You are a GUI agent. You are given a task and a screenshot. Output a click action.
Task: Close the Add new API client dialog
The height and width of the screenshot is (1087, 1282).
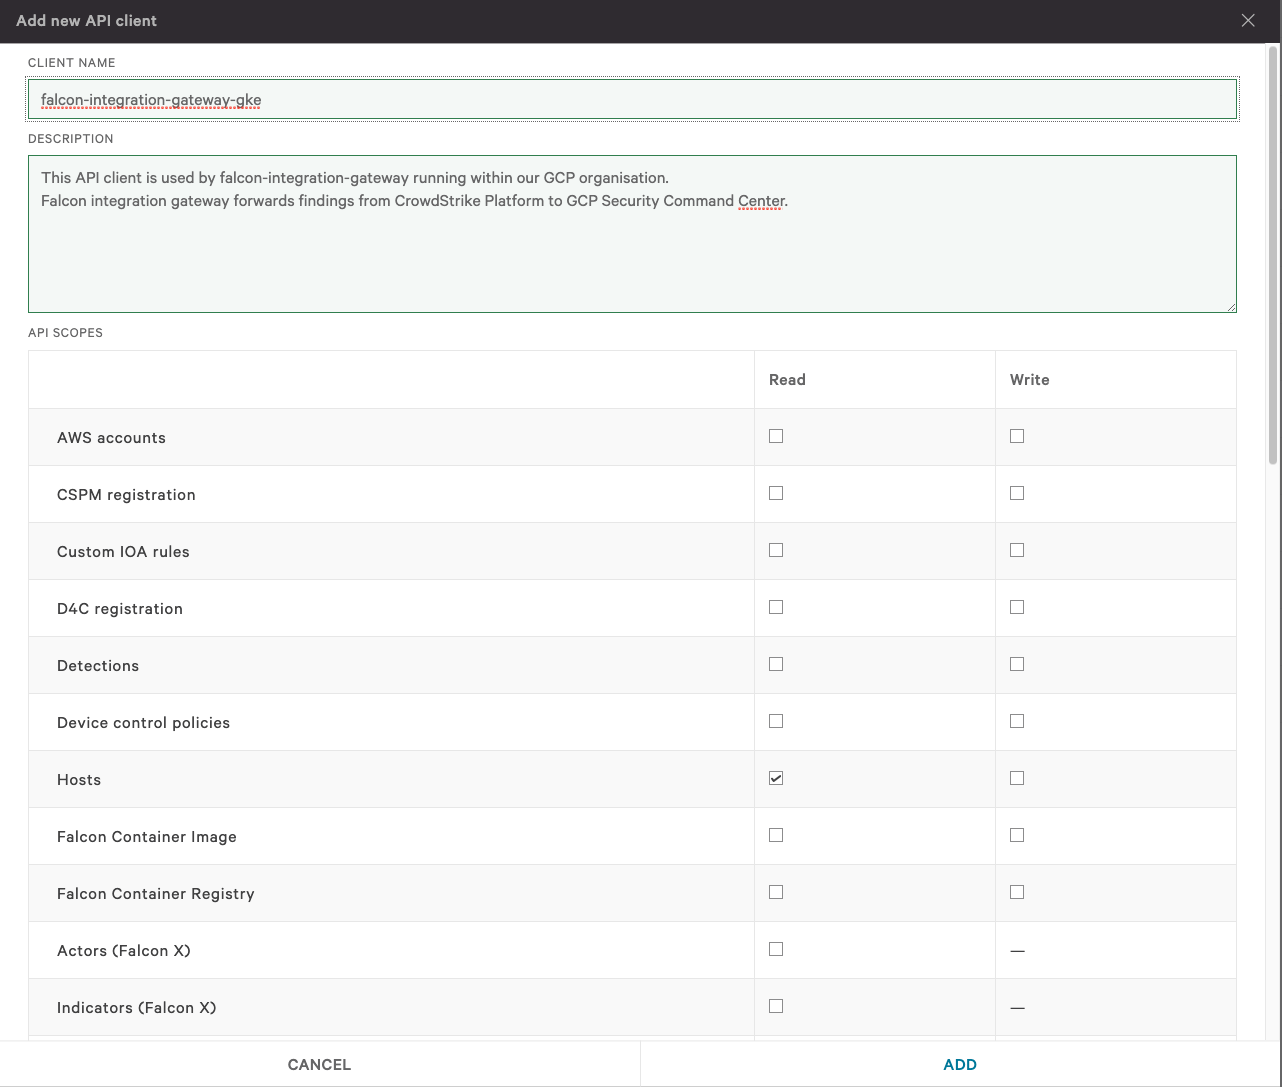pos(1248,20)
